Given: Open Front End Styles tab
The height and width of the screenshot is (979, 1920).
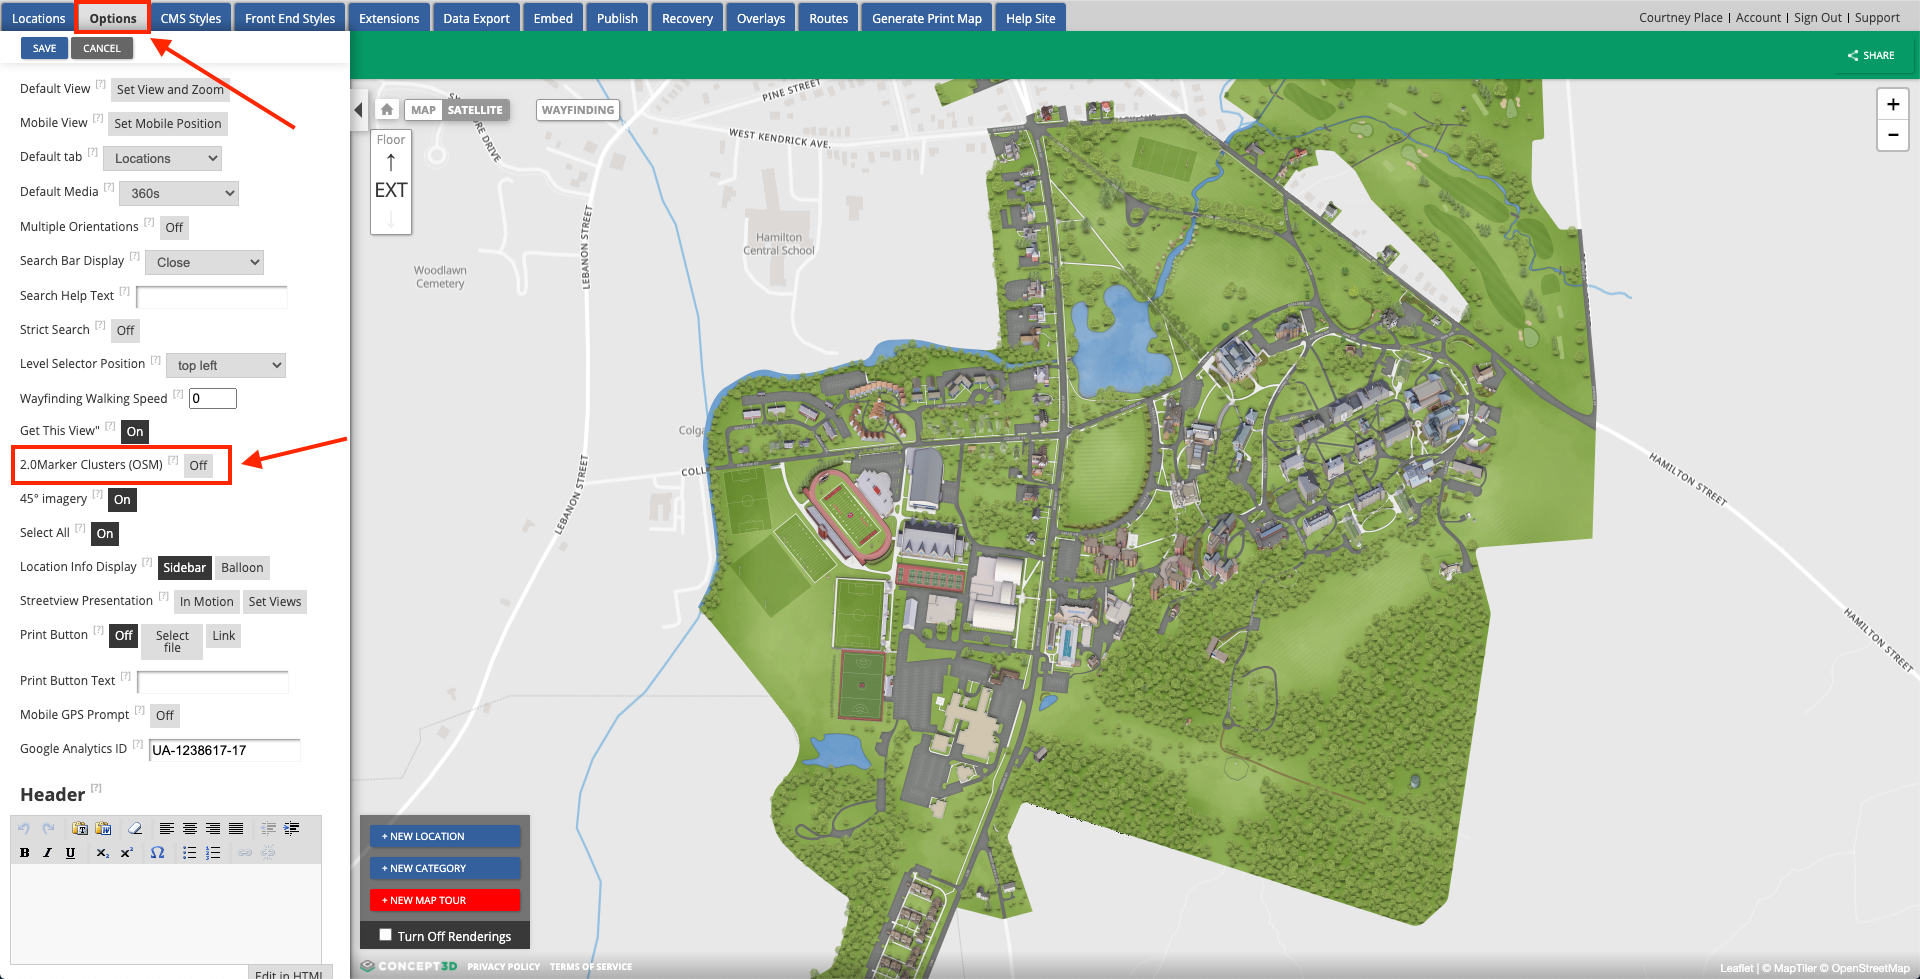Looking at the screenshot, I should pyautogui.click(x=290, y=18).
